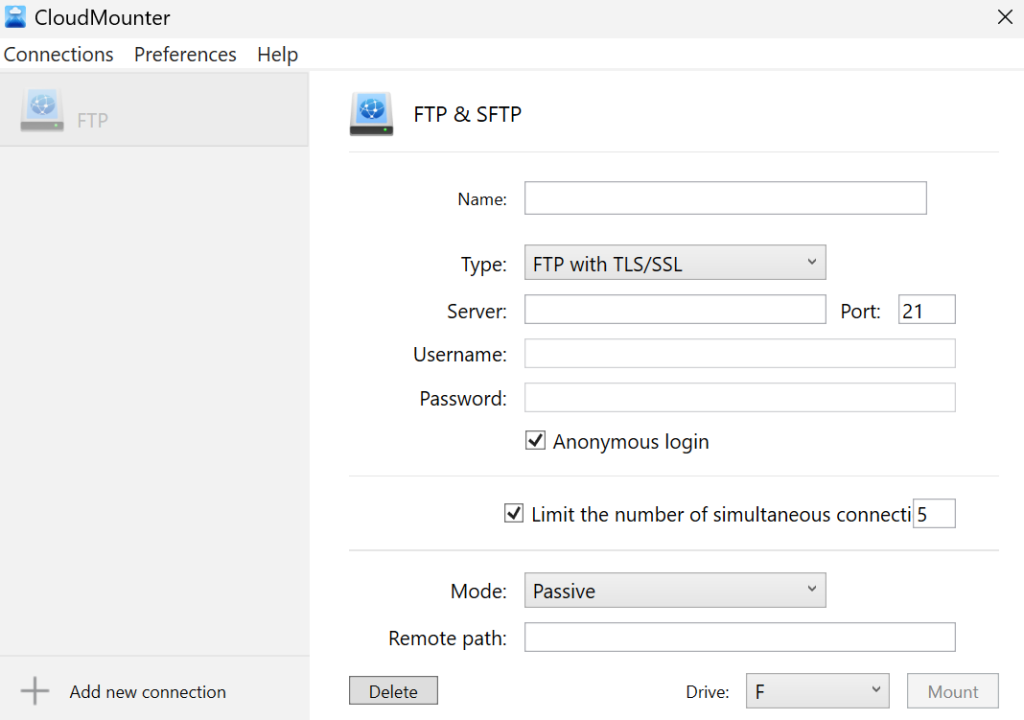Click the plus icon to add a connection

pos(33,690)
